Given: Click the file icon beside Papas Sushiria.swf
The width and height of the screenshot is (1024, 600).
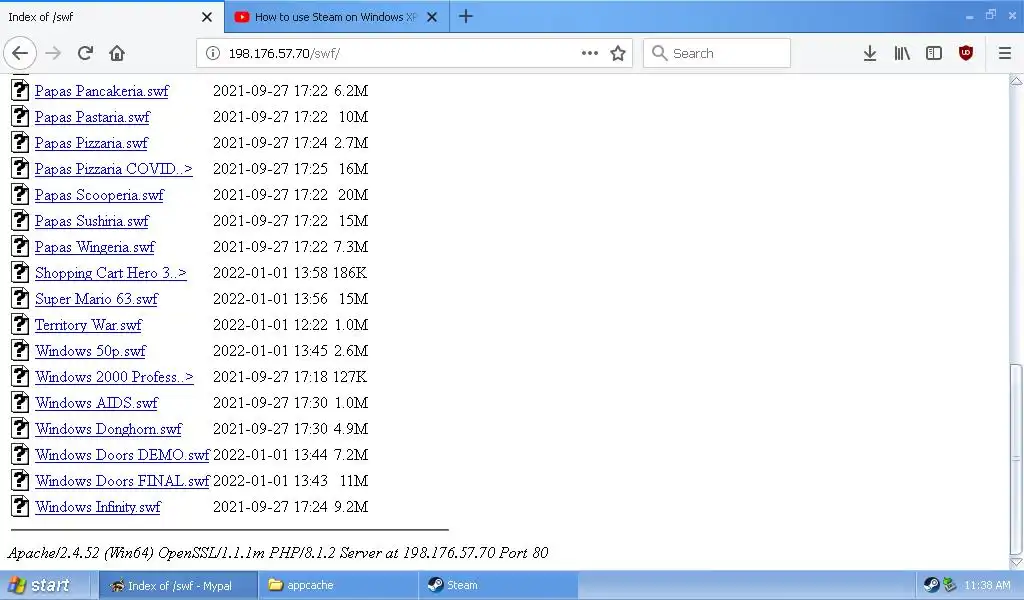Looking at the screenshot, I should point(20,220).
